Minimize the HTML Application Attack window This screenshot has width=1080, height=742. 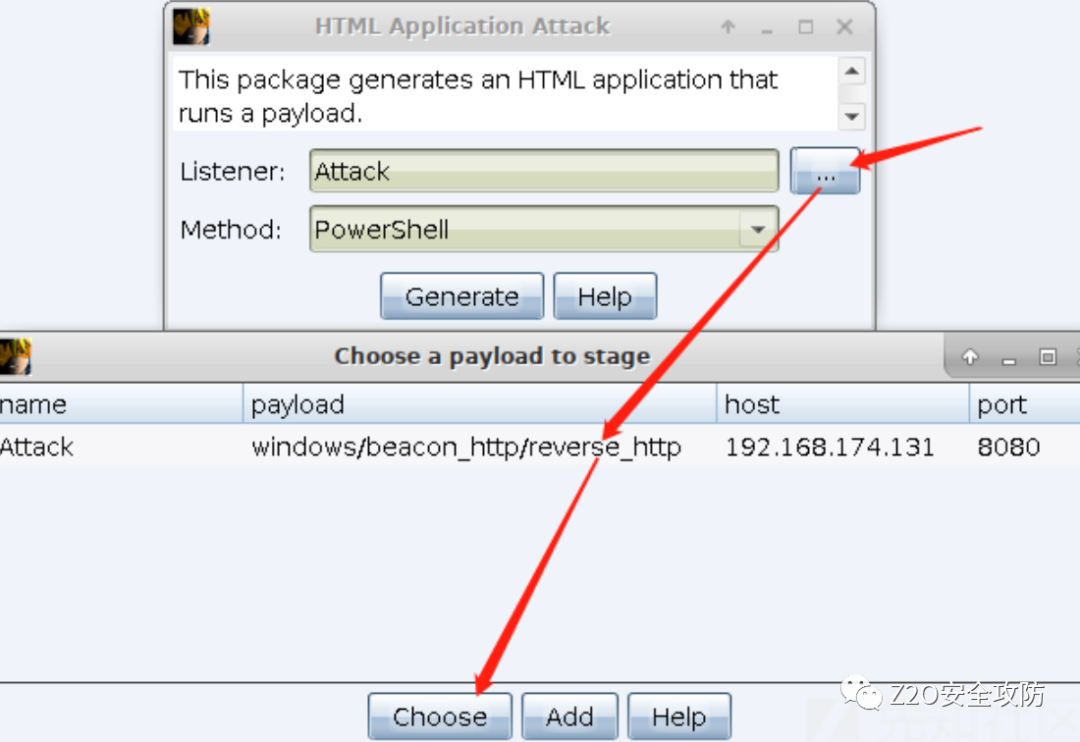click(767, 30)
